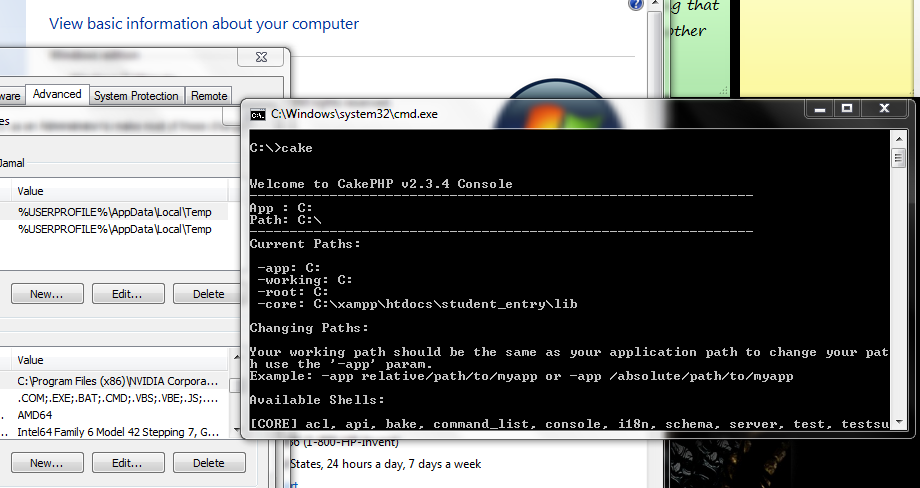This screenshot has width=920, height=488.
Task: Click '24 hours a day, 7 days a week' text
Action: tap(404, 464)
